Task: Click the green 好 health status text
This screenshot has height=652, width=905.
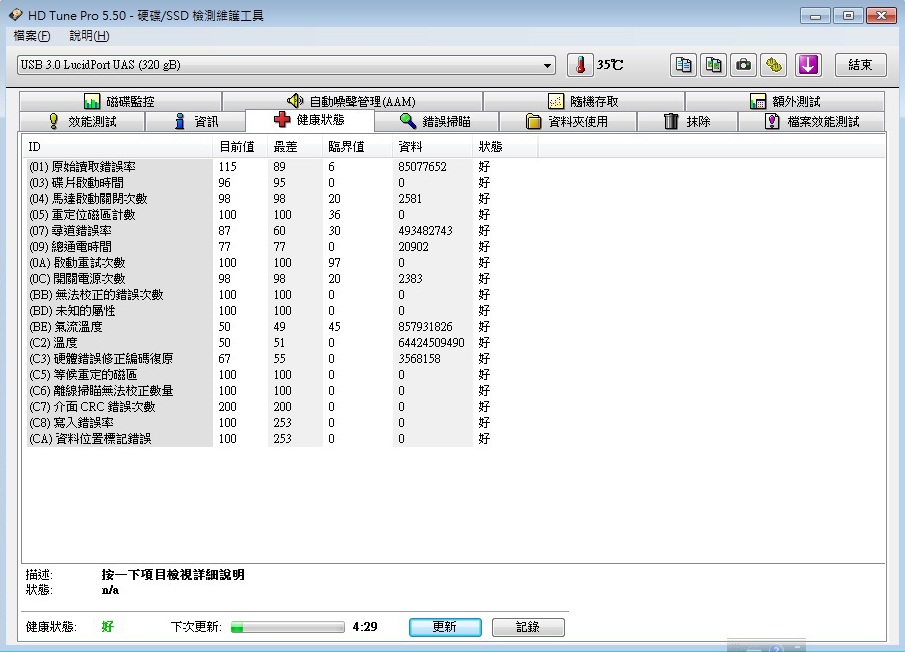Action: (107, 627)
